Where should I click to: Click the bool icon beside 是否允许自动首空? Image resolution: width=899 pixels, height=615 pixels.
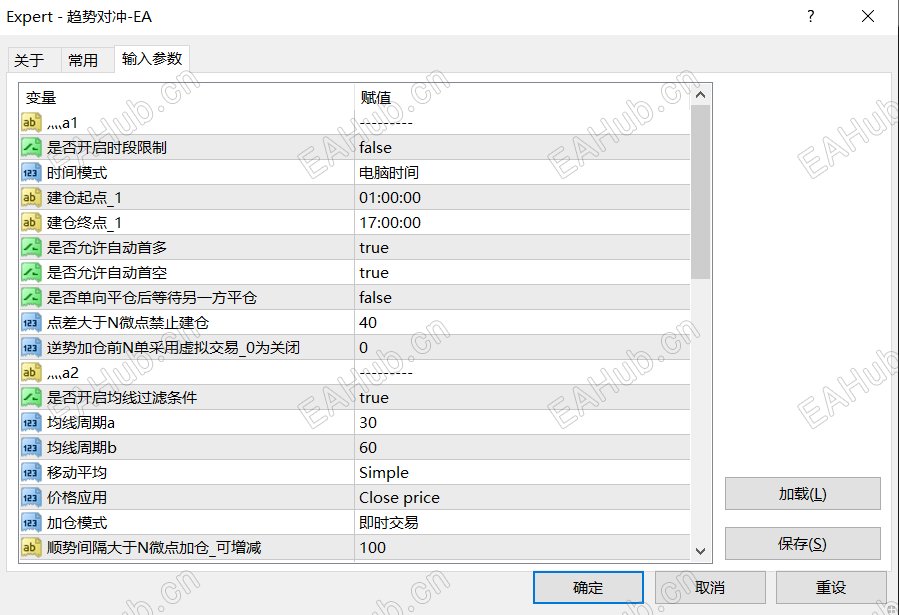pyautogui.click(x=31, y=272)
